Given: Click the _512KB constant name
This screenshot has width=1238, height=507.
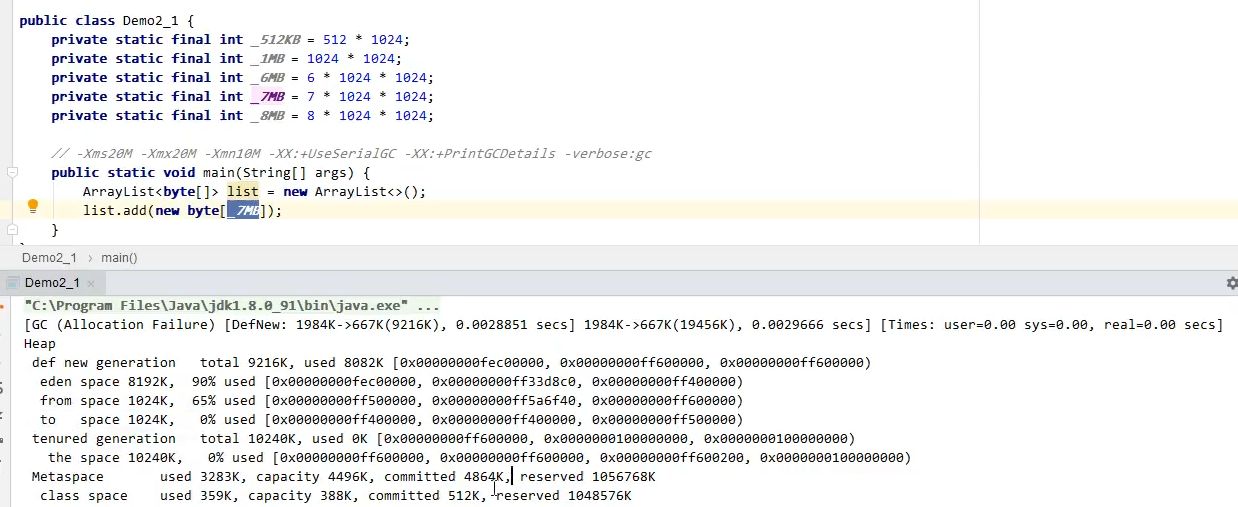Looking at the screenshot, I should (x=277, y=39).
